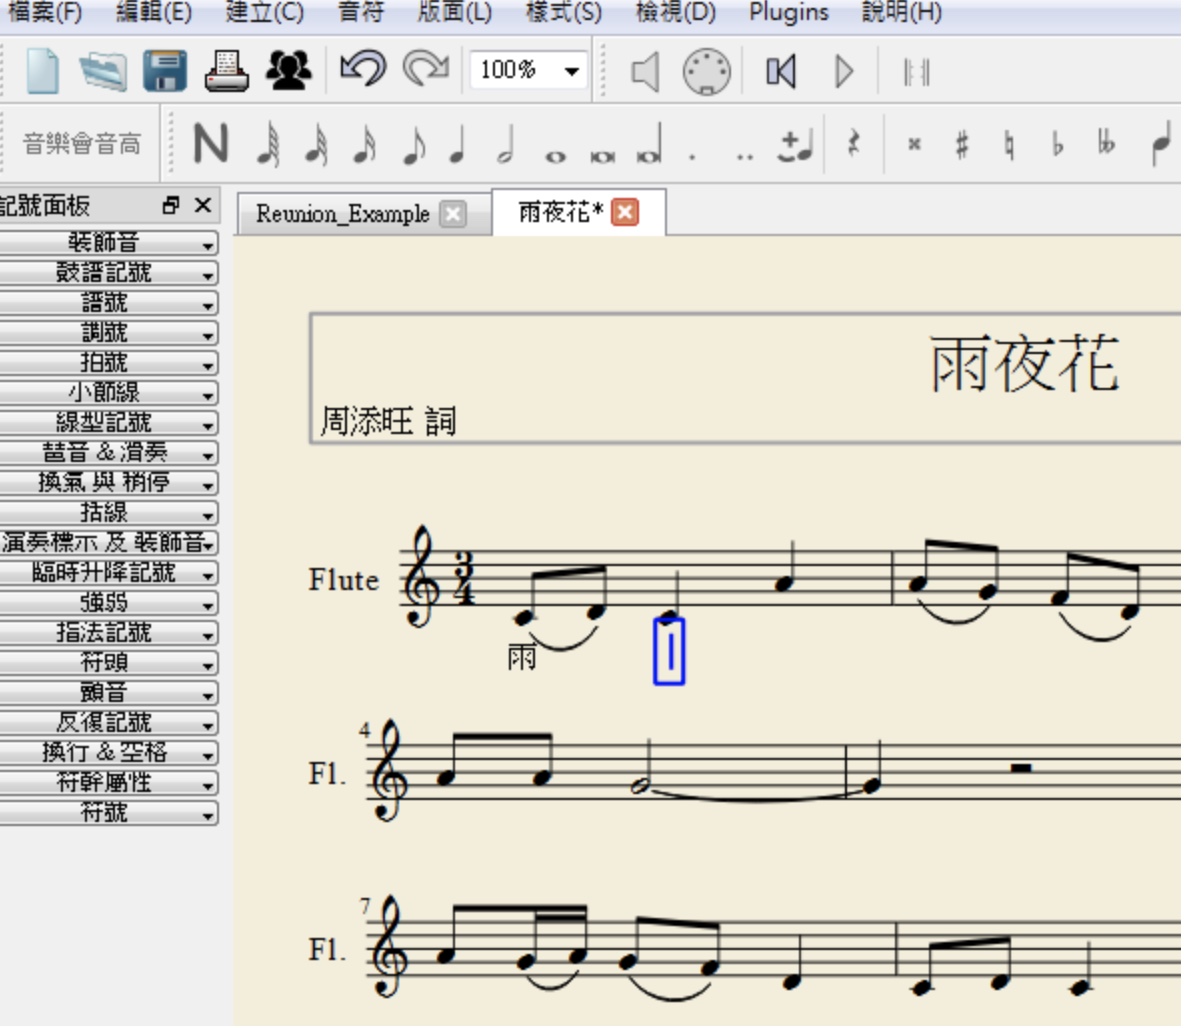Select the 32nd note duration
The width and height of the screenshot is (1184, 1028).
click(316, 144)
